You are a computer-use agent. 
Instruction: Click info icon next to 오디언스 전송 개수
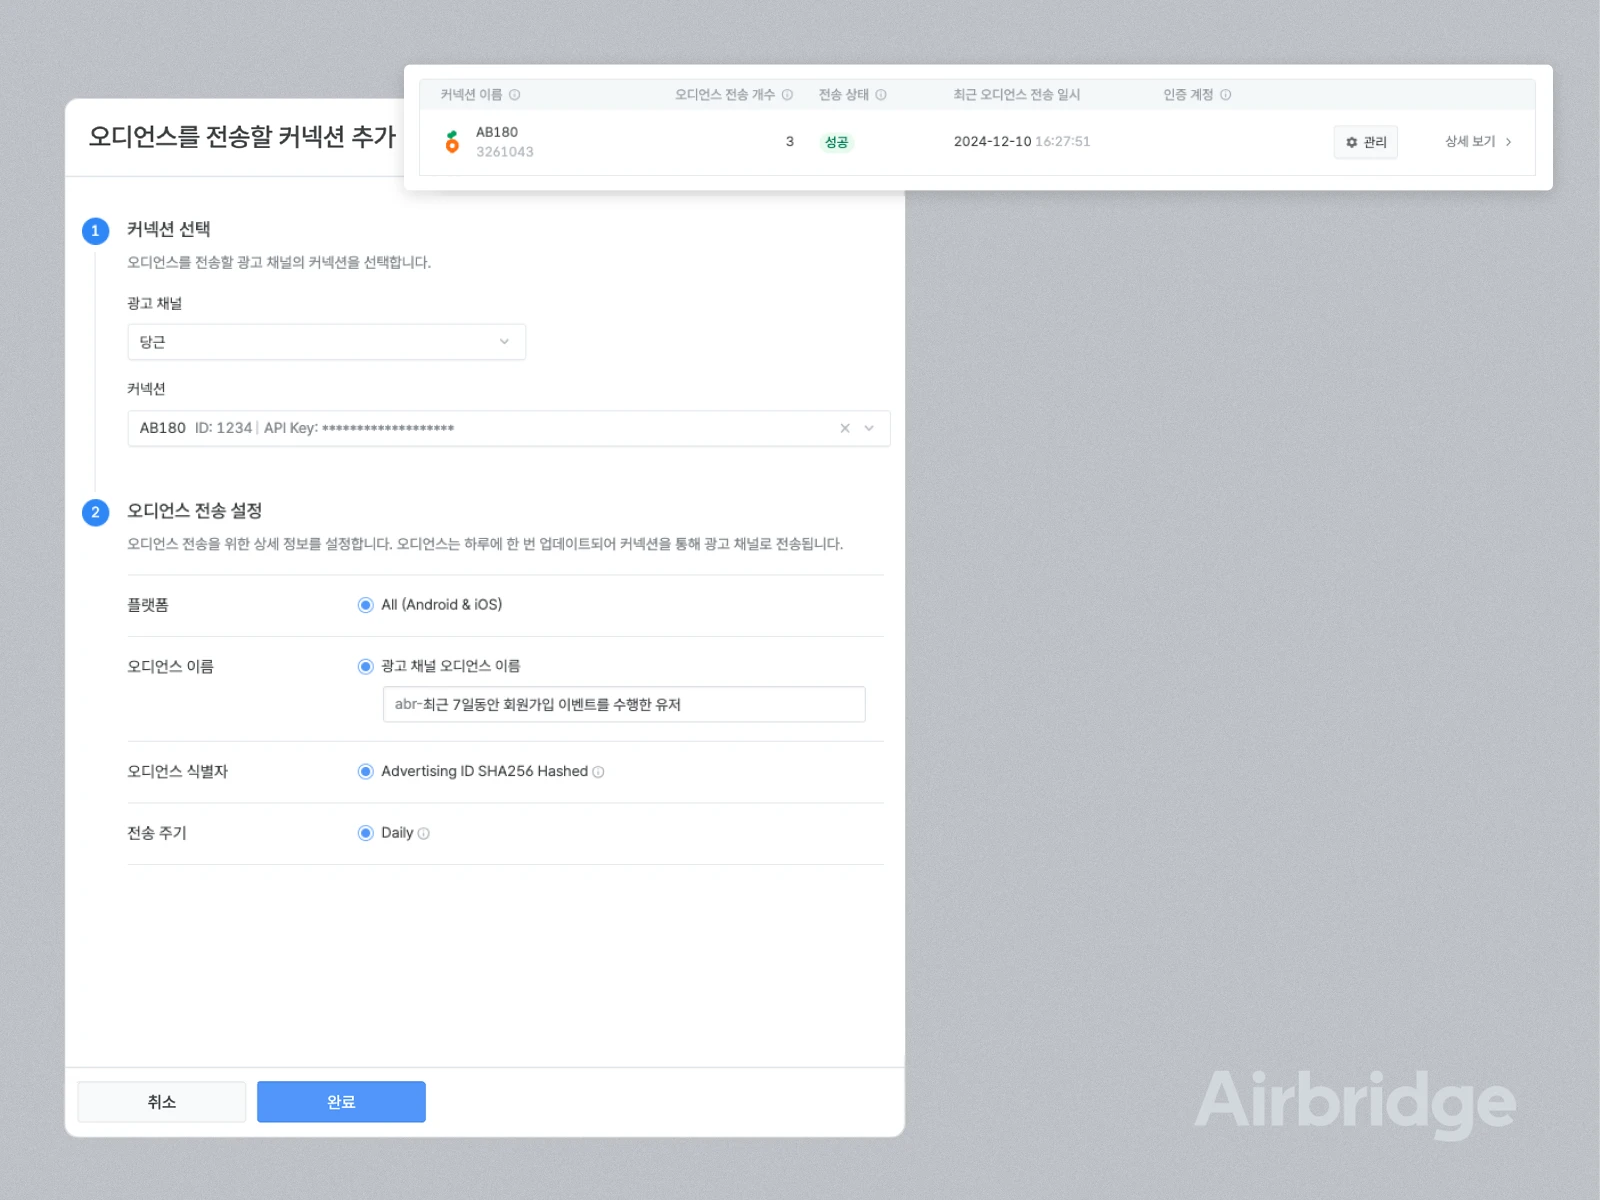point(787,95)
